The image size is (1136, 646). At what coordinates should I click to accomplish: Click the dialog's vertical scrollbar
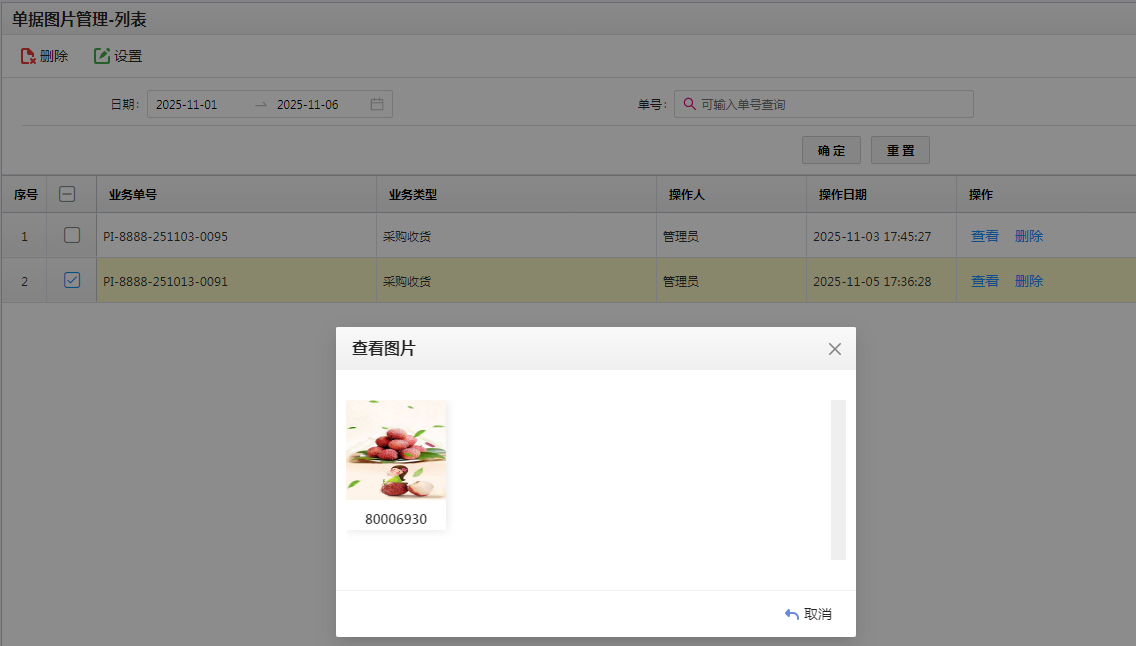[x=838, y=480]
